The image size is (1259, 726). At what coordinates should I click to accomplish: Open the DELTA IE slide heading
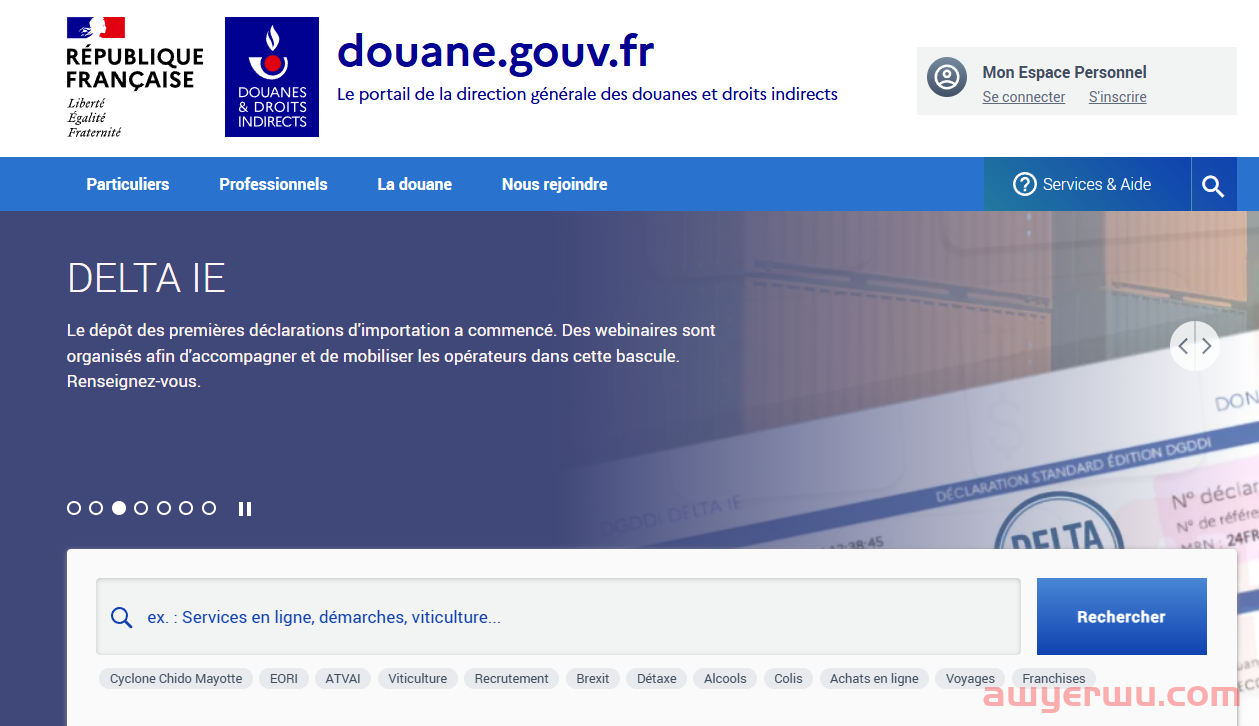pyautogui.click(x=146, y=278)
